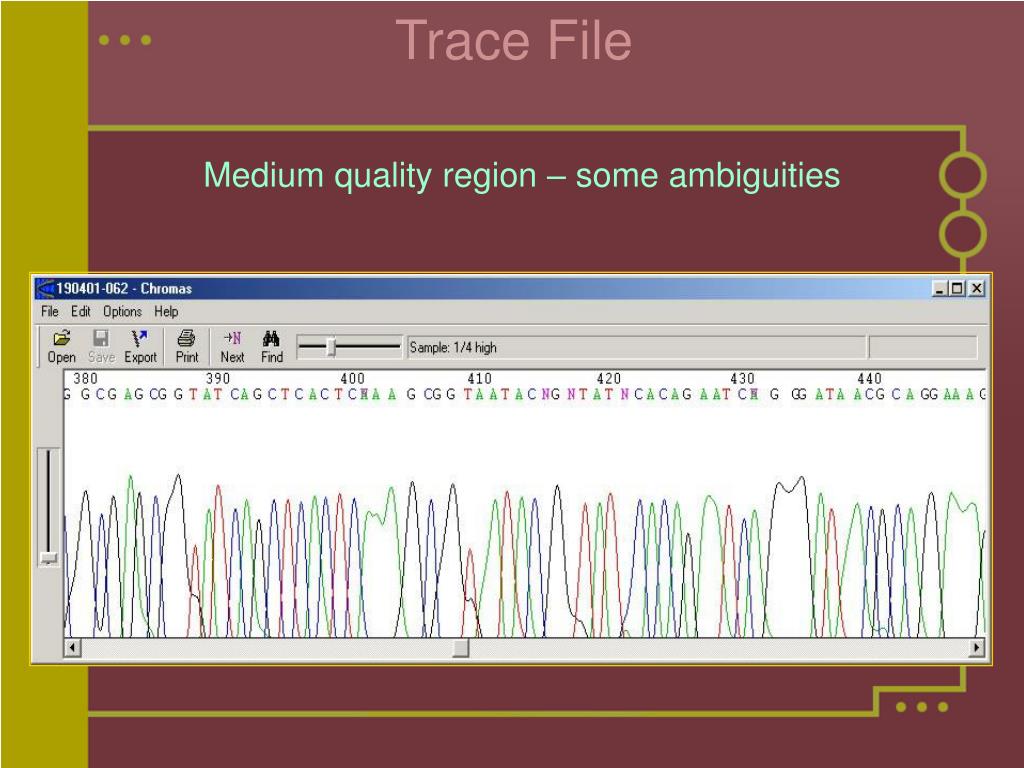The height and width of the screenshot is (768, 1024).
Task: Click the Chromas title bar app icon
Action: point(44,288)
